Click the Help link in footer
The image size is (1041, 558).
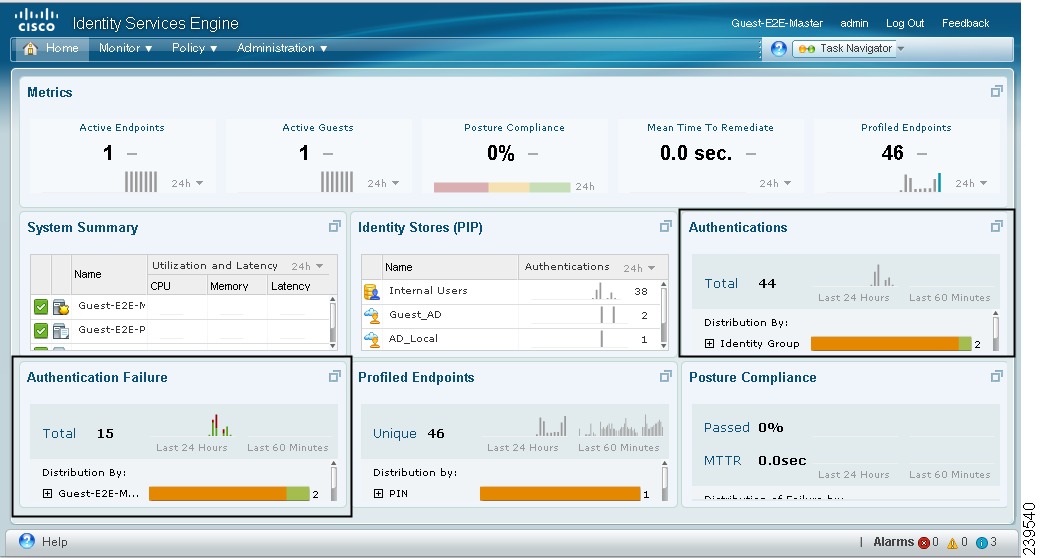click(54, 542)
